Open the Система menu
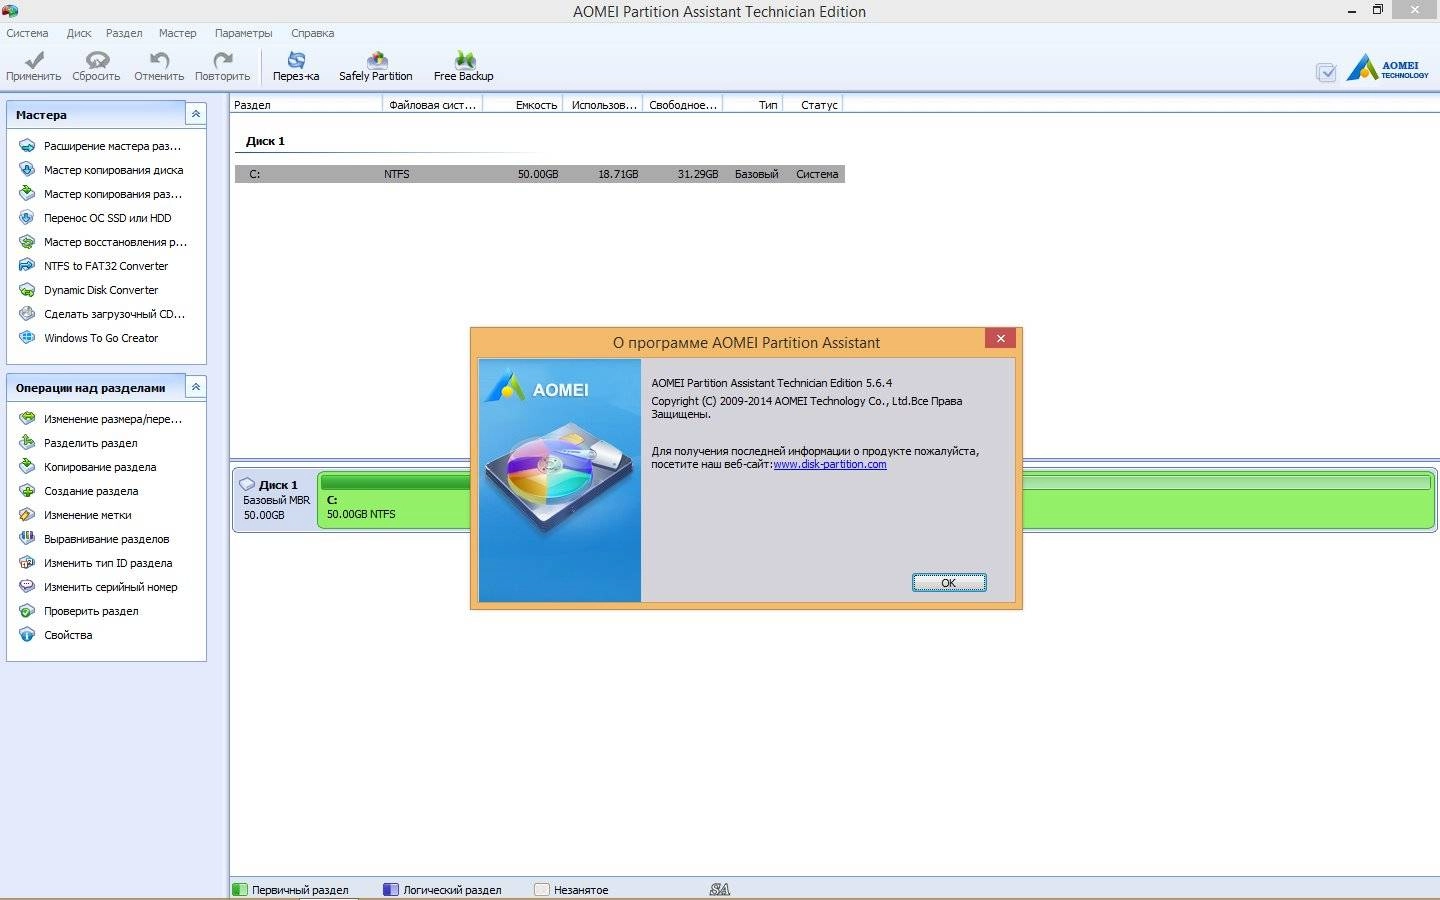Viewport: 1440px width, 900px height. (27, 33)
